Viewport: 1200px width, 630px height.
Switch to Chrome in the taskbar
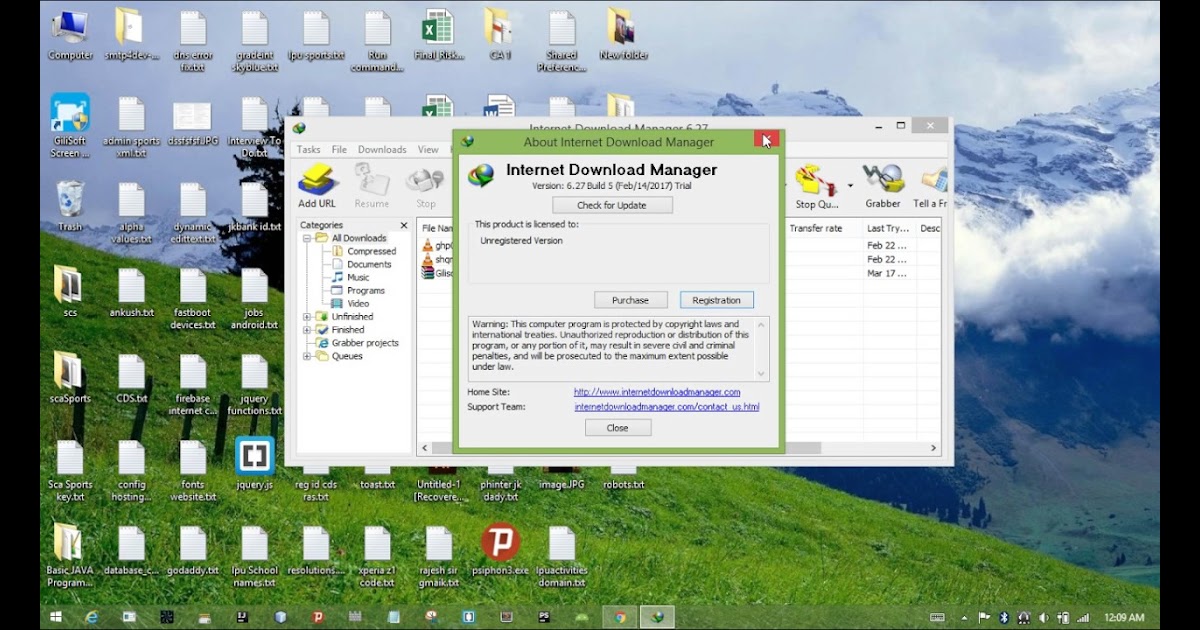coord(620,617)
